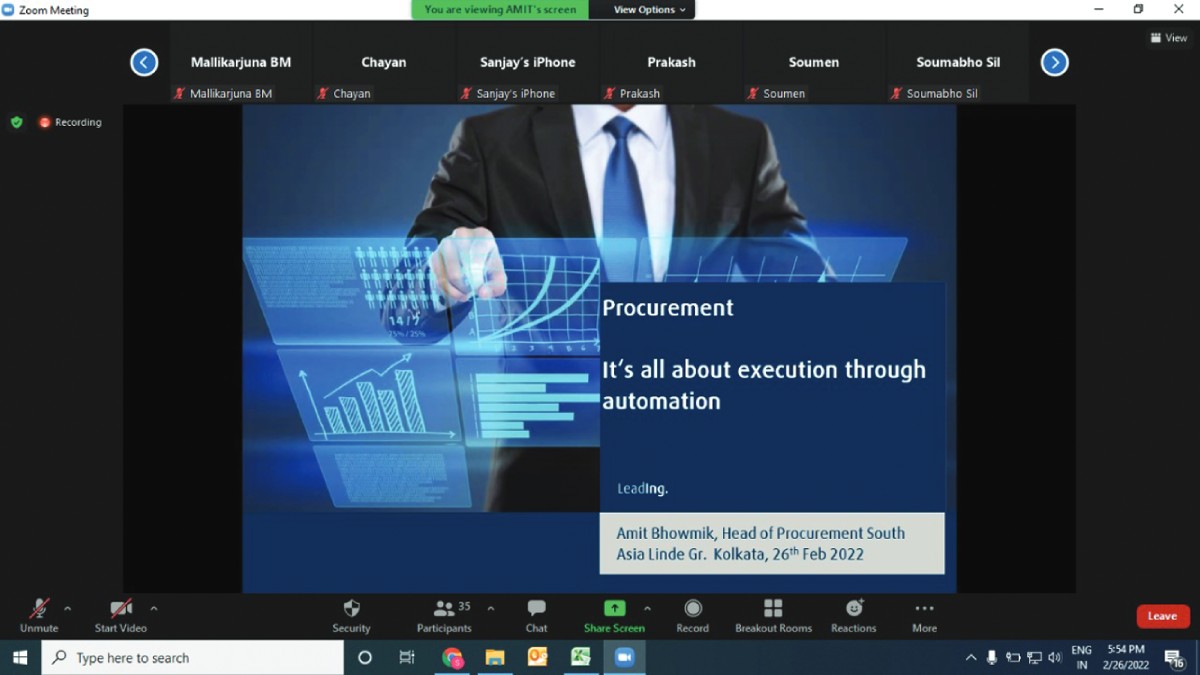Expand share options arrow beside Share Screen
The height and width of the screenshot is (675, 1200).
647,608
